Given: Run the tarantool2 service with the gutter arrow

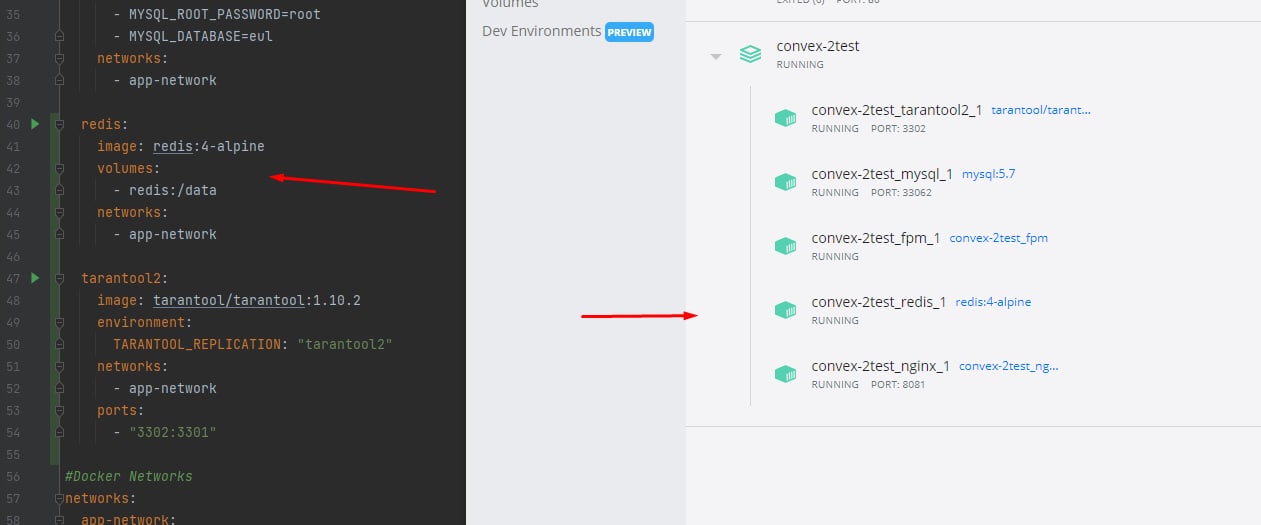Looking at the screenshot, I should click(35, 277).
